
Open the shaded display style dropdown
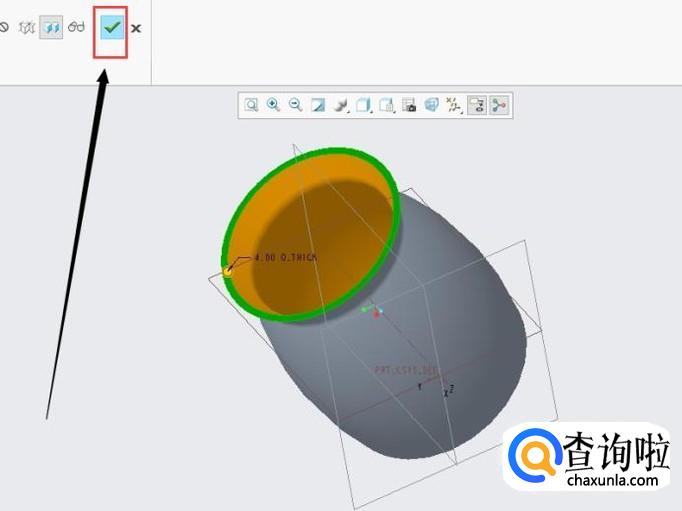tap(341, 105)
